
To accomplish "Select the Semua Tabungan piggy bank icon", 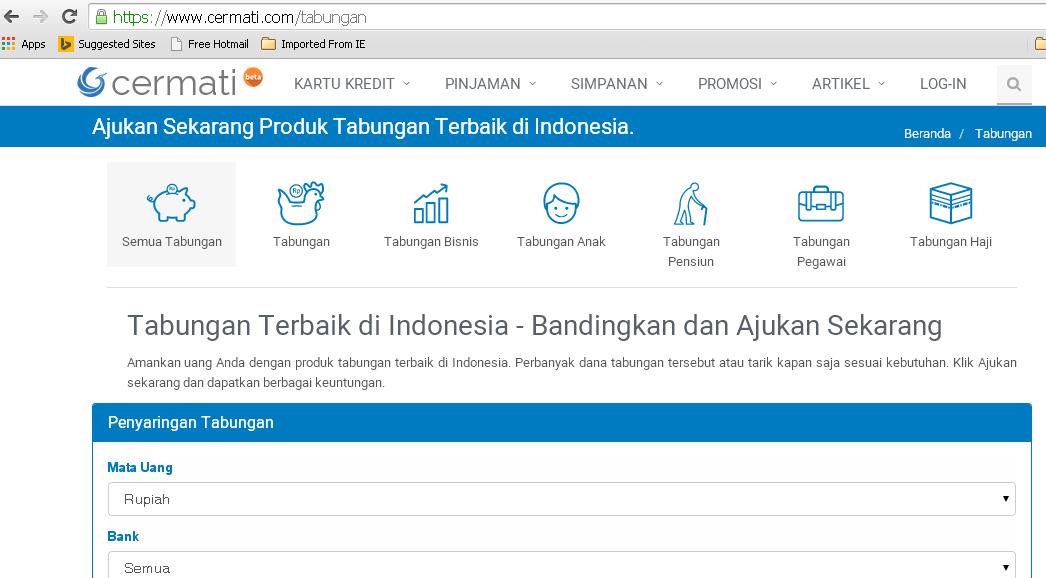I will (171, 203).
